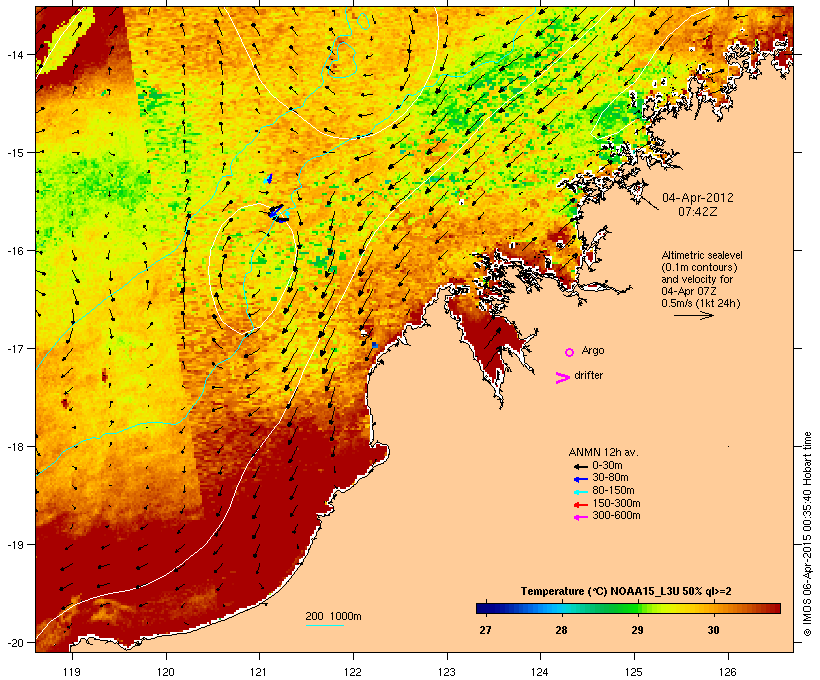The image size is (820, 680).
Task: Click the longitude axis label '123'
Action: [x=447, y=672]
